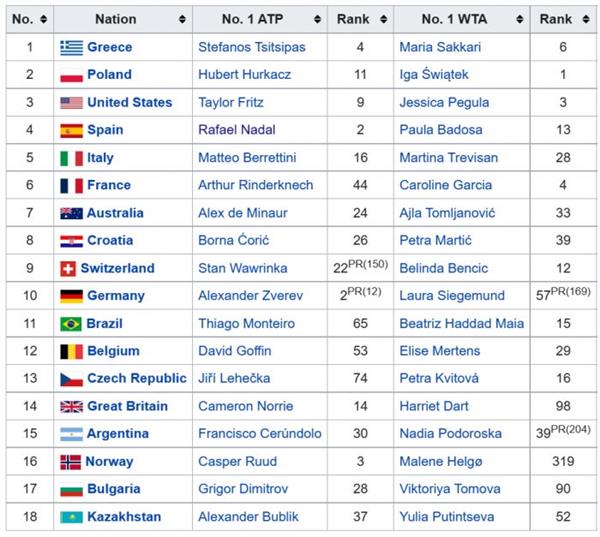This screenshot has height=537, width=600.
Task: Click the Switzerland flag icon
Action: click(68, 268)
